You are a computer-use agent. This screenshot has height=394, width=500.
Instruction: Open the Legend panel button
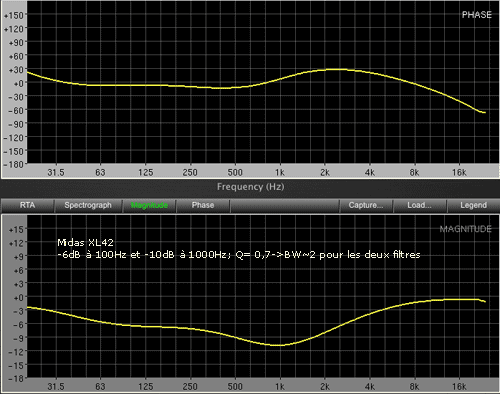(x=473, y=205)
